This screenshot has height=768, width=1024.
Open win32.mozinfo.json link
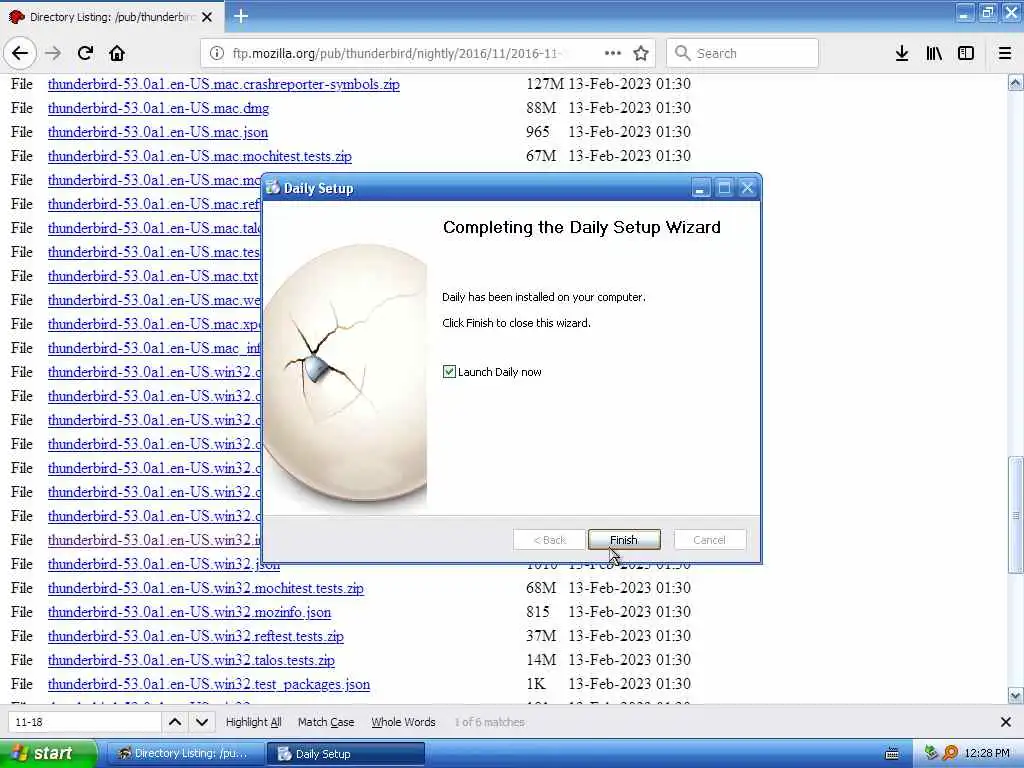[x=189, y=613]
